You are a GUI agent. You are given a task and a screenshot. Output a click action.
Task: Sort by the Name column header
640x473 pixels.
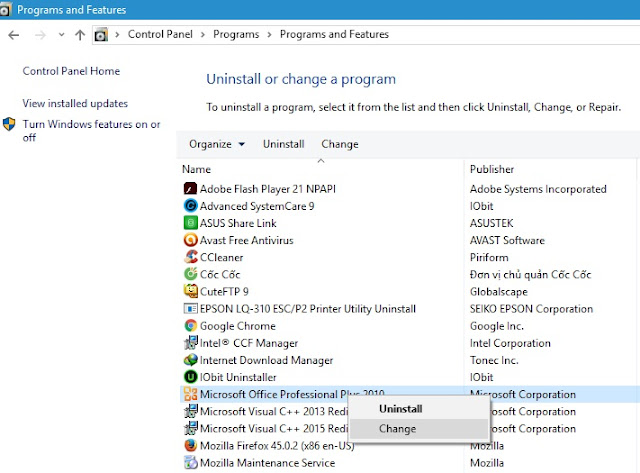click(x=196, y=169)
